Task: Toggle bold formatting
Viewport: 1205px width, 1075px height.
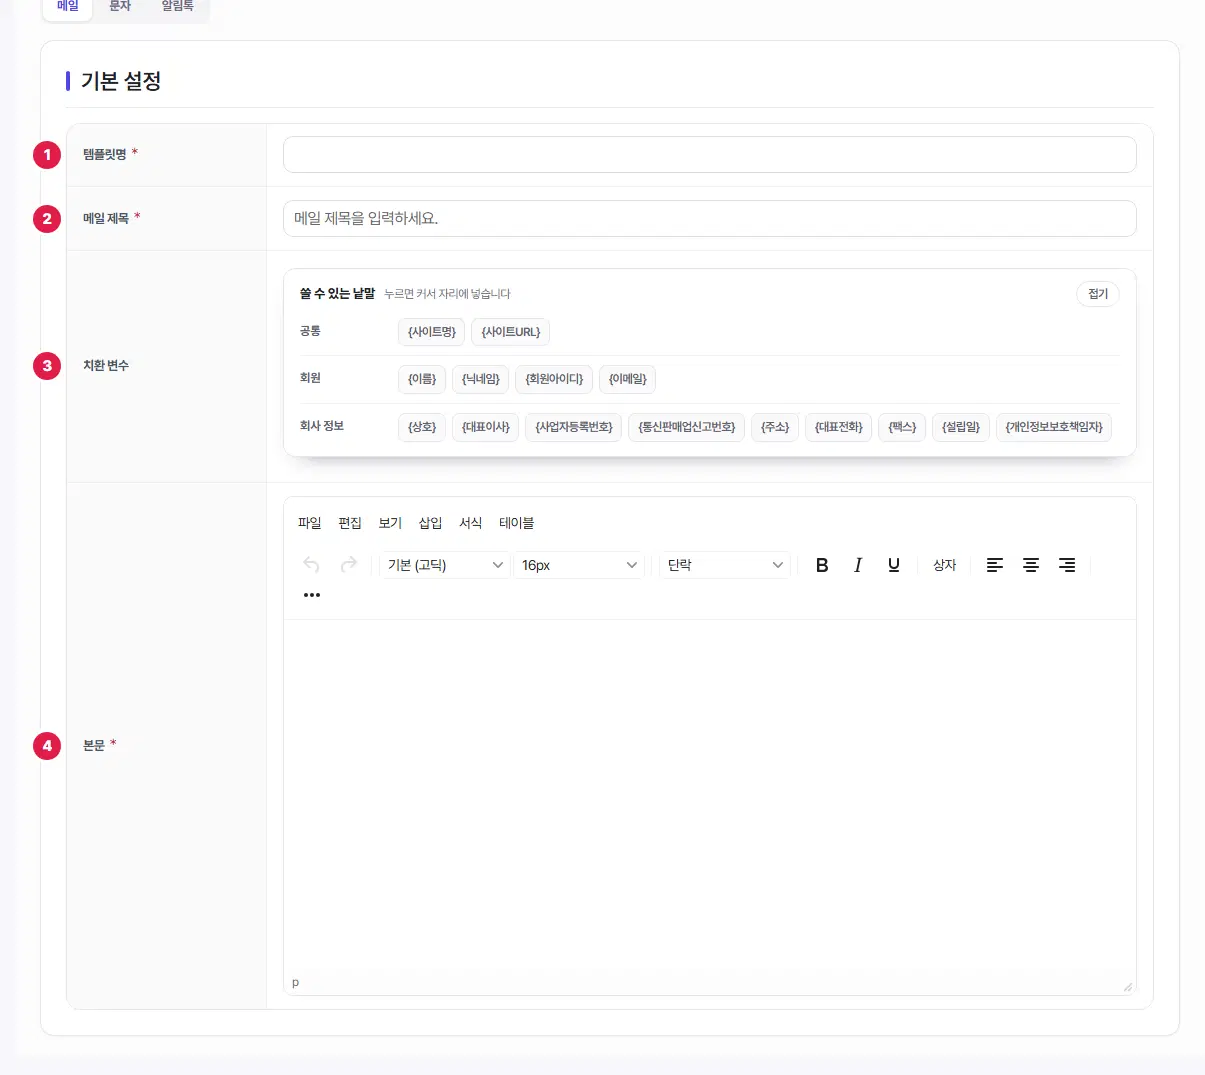Action: 822,565
